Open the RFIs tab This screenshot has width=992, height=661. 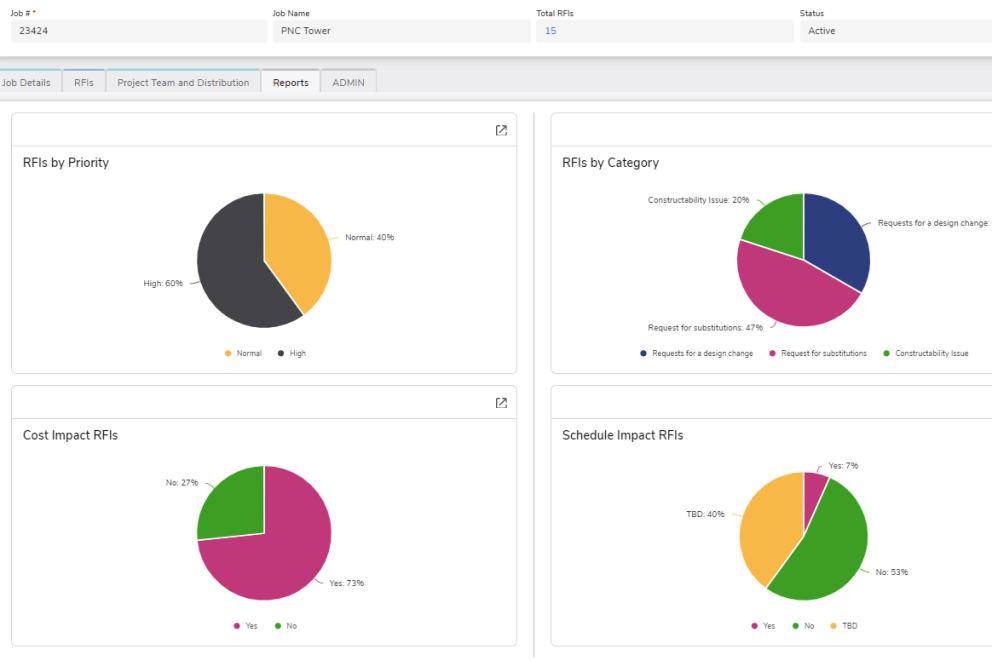click(x=84, y=83)
